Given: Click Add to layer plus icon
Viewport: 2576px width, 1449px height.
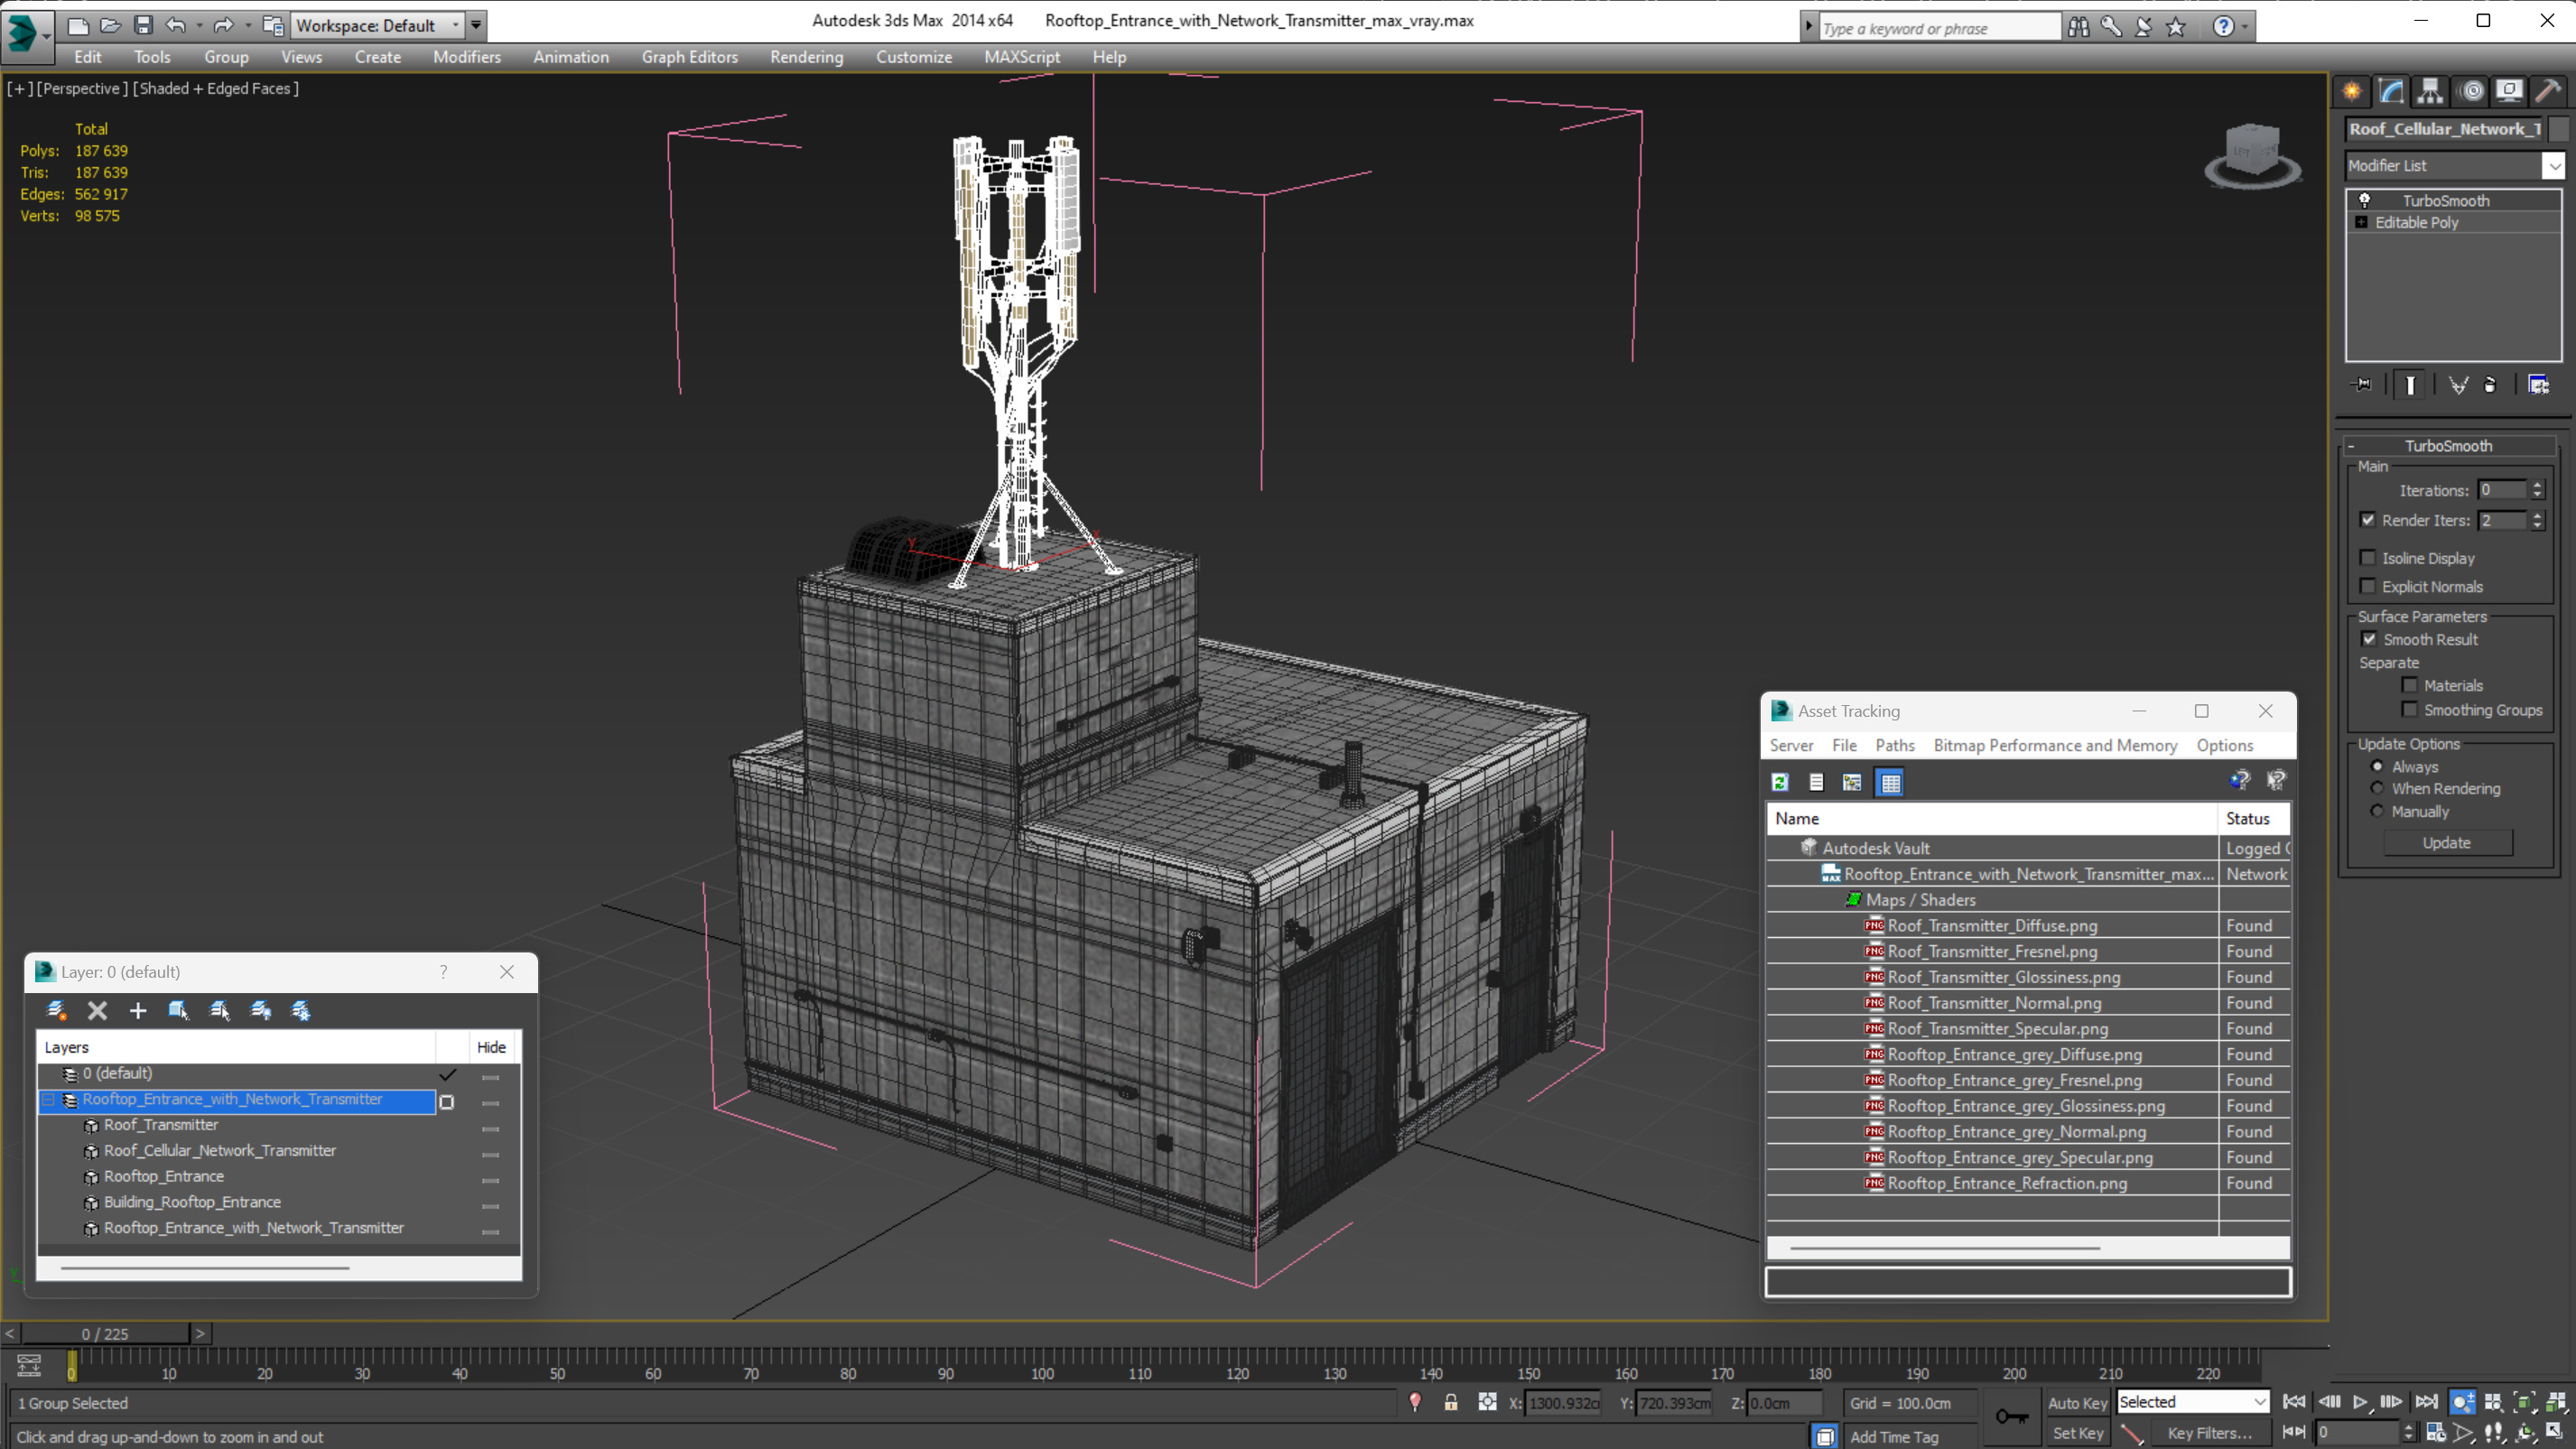Looking at the screenshot, I should (138, 1010).
